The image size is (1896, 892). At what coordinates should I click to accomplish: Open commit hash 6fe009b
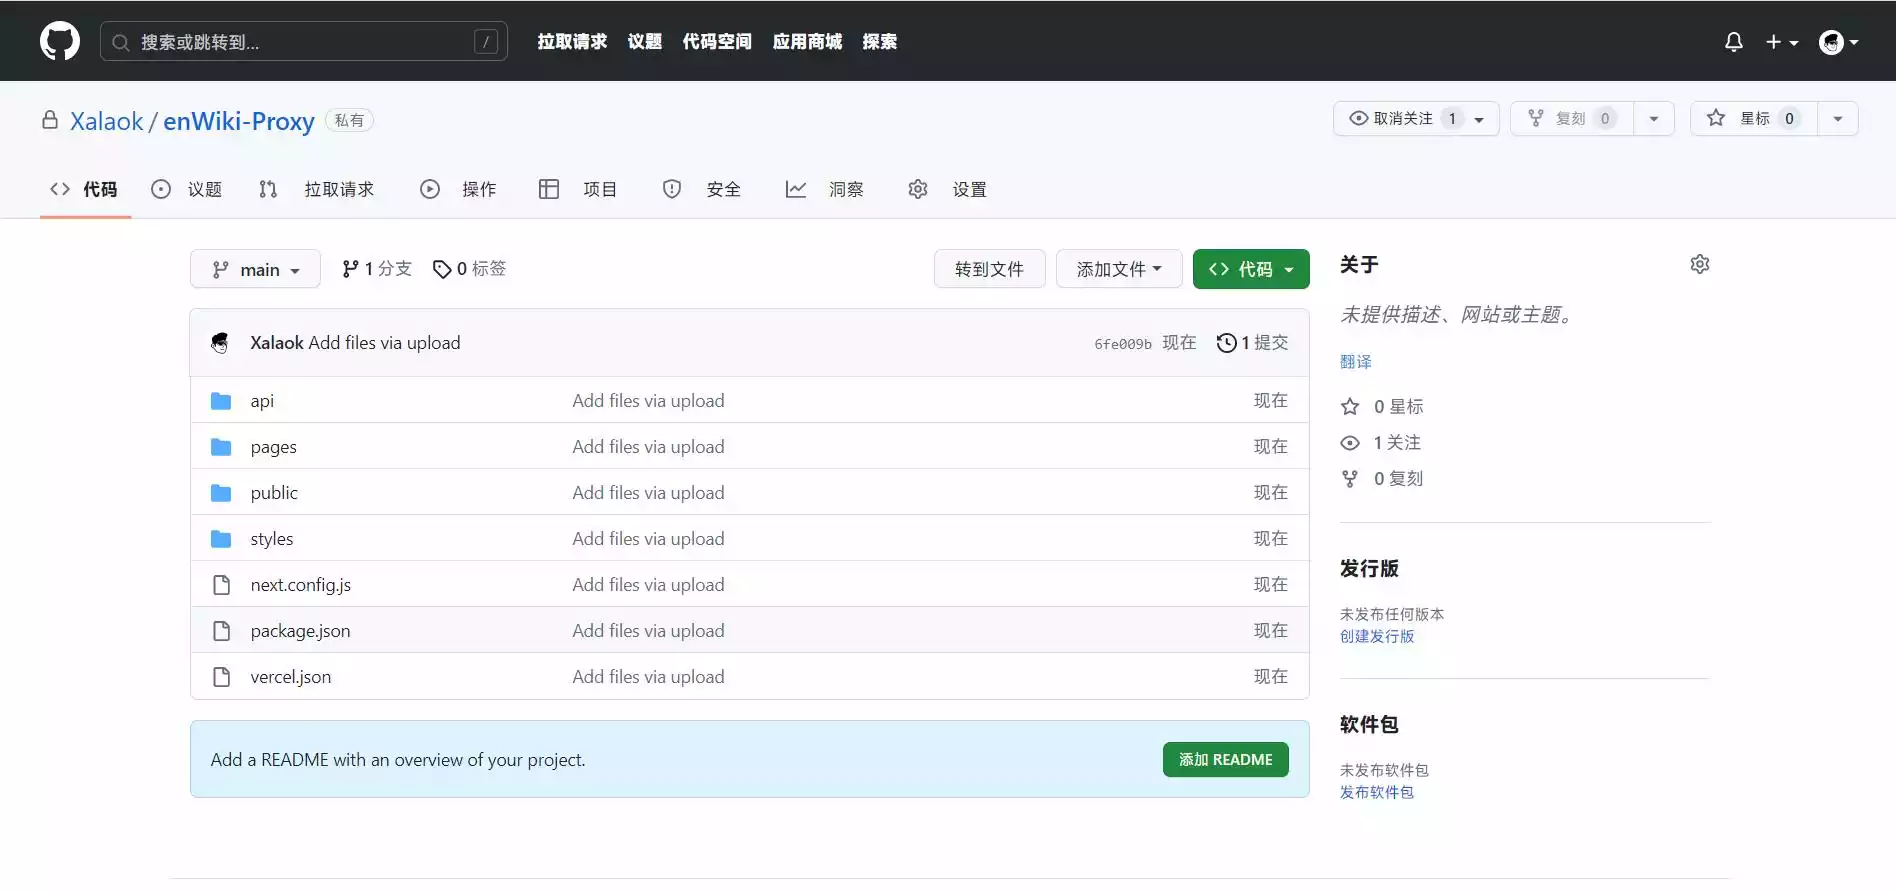[x=1123, y=344]
